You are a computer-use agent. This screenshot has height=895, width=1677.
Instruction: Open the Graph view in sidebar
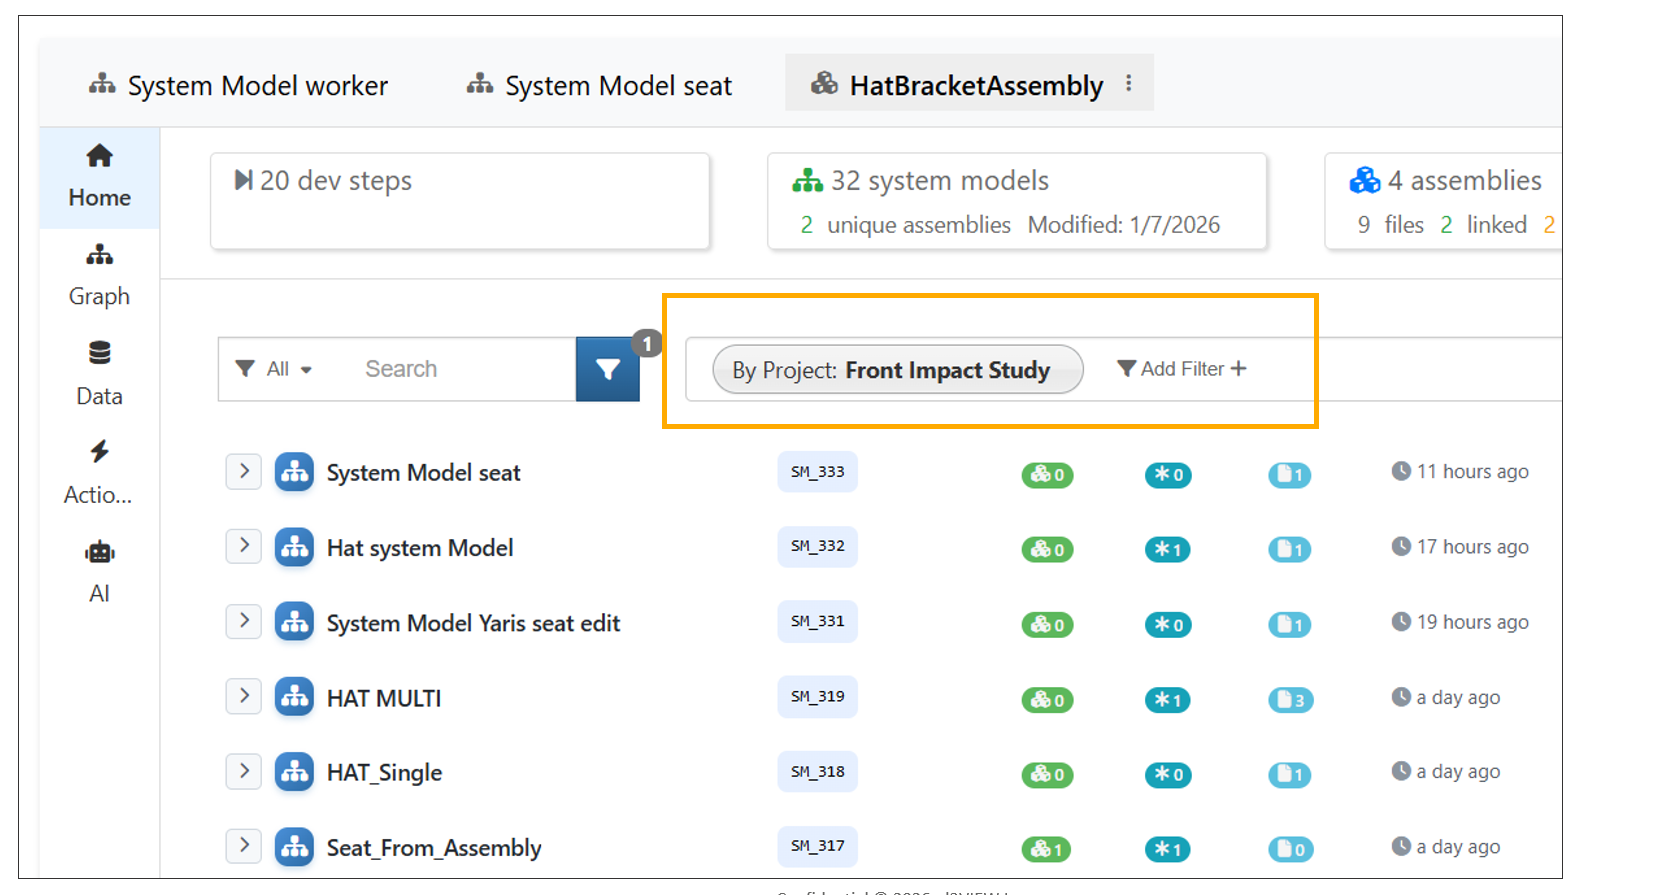[99, 275]
